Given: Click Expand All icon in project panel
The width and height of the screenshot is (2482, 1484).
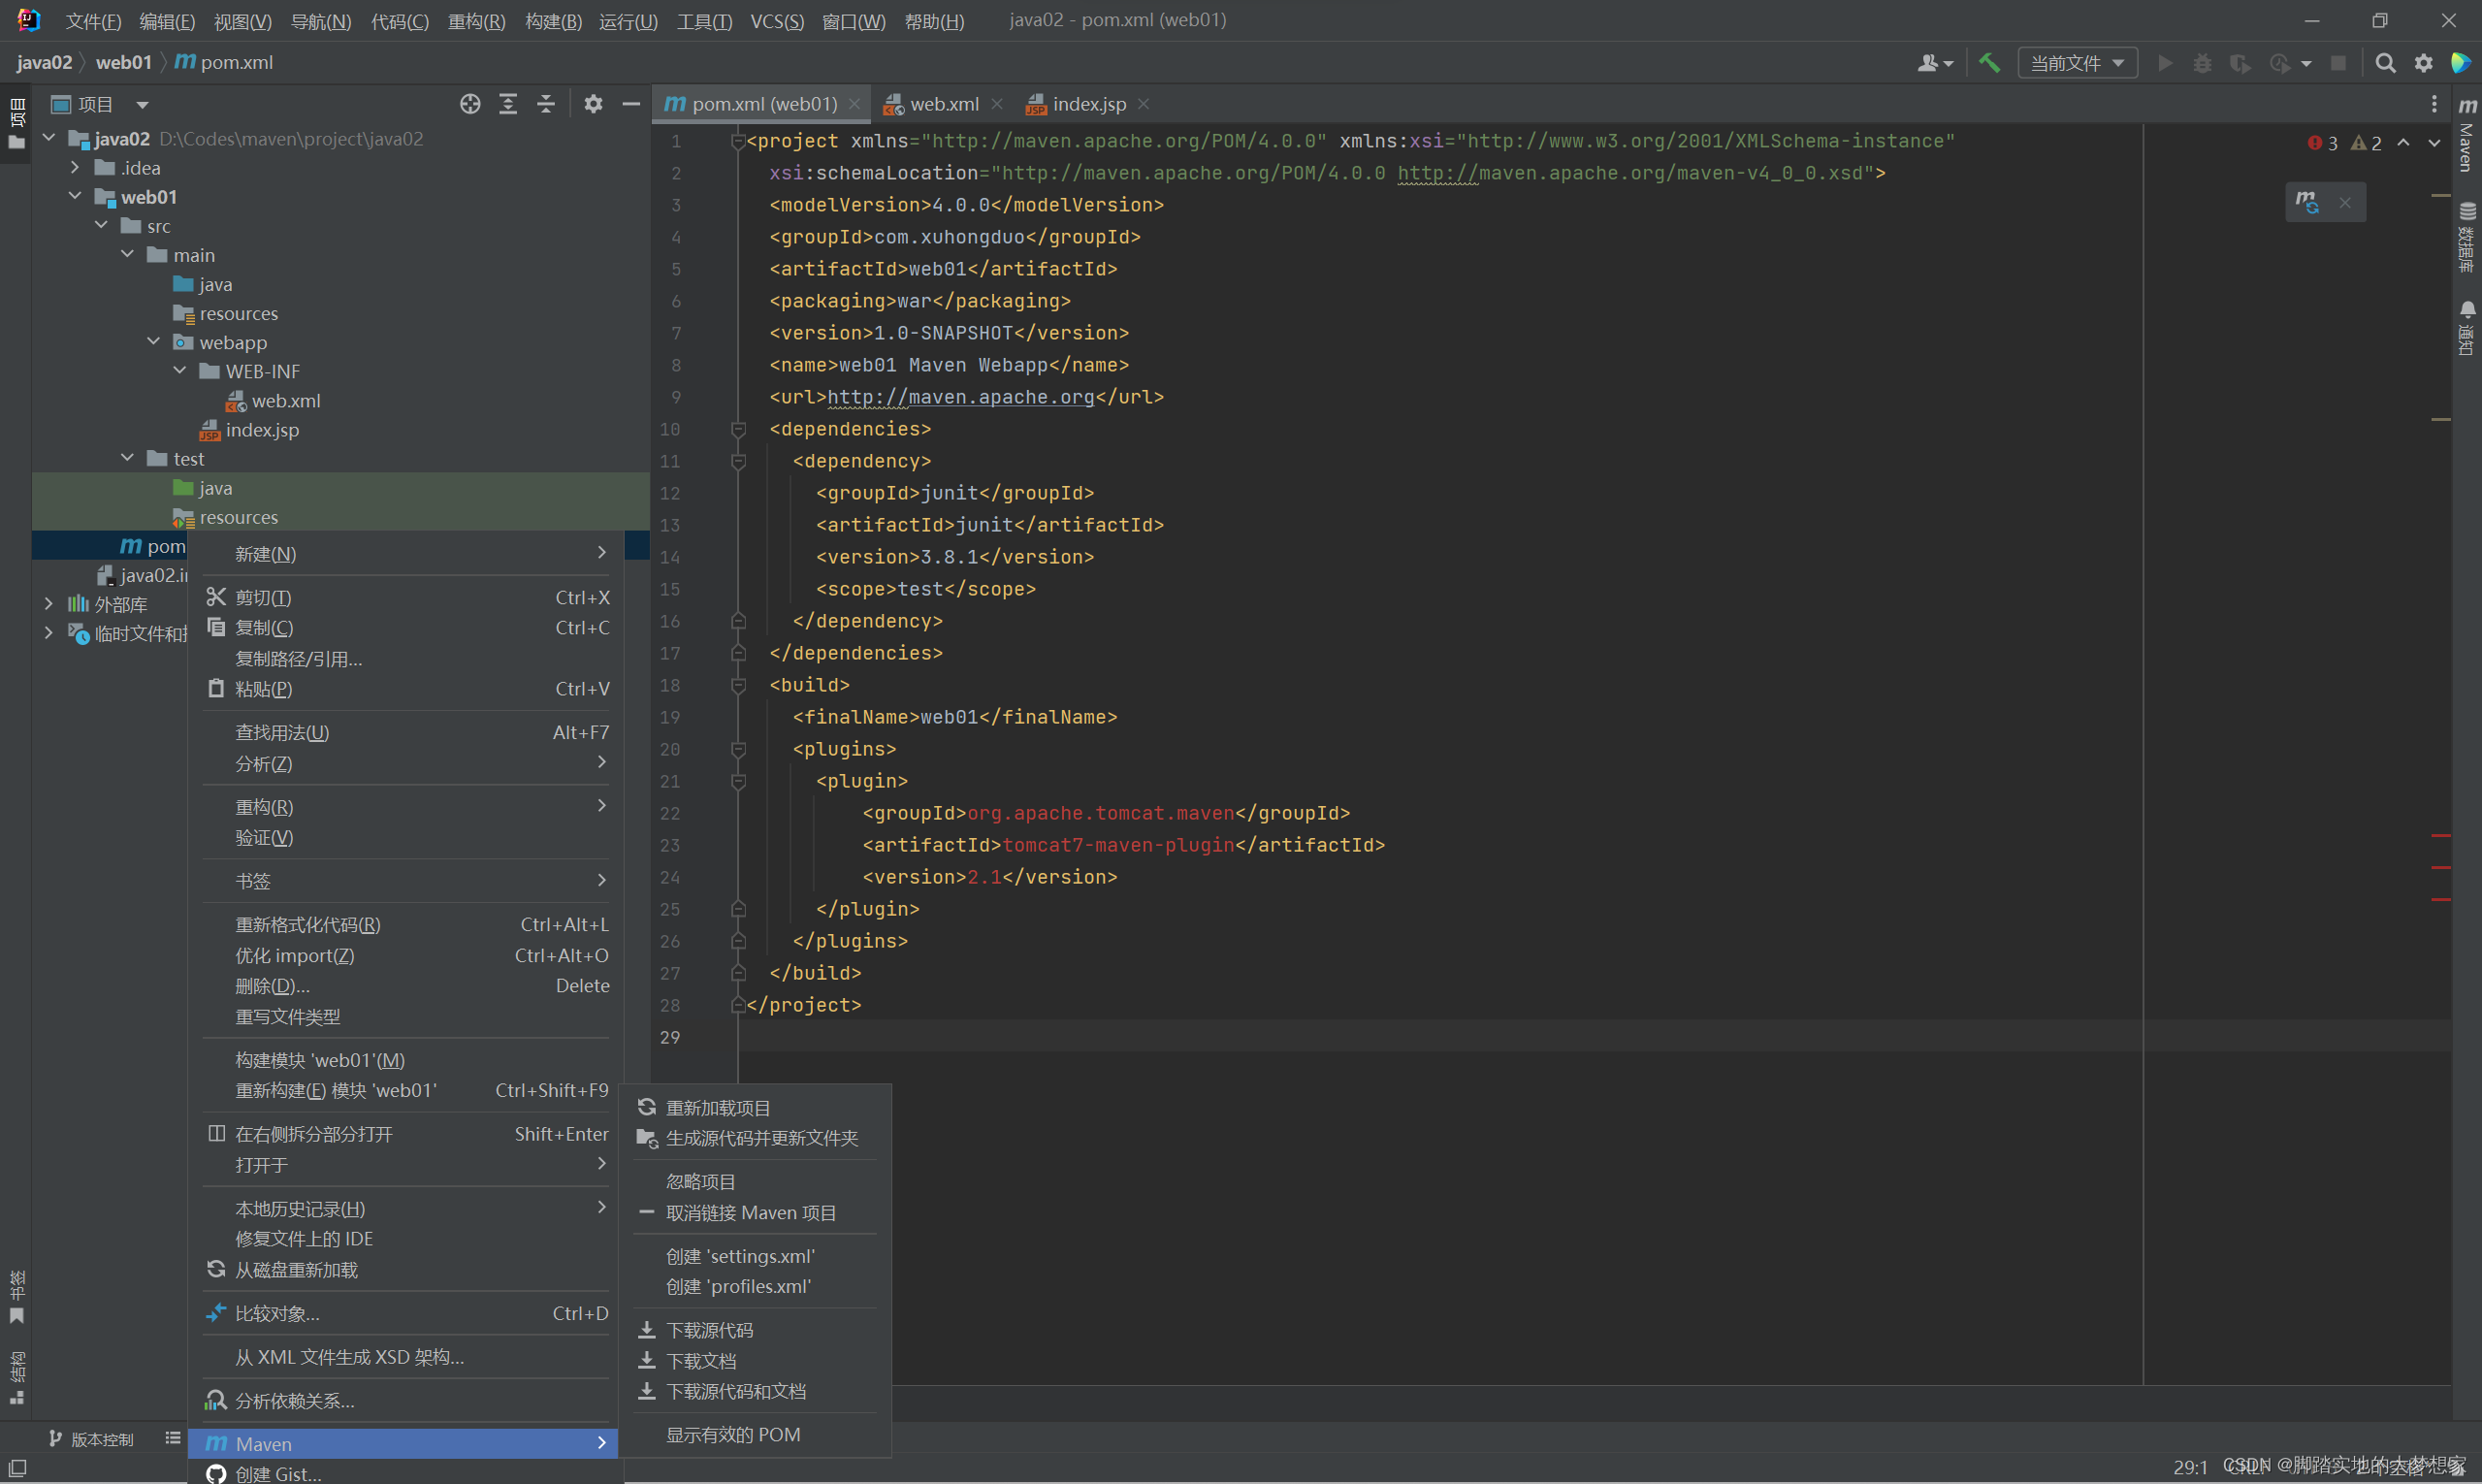Looking at the screenshot, I should (508, 104).
